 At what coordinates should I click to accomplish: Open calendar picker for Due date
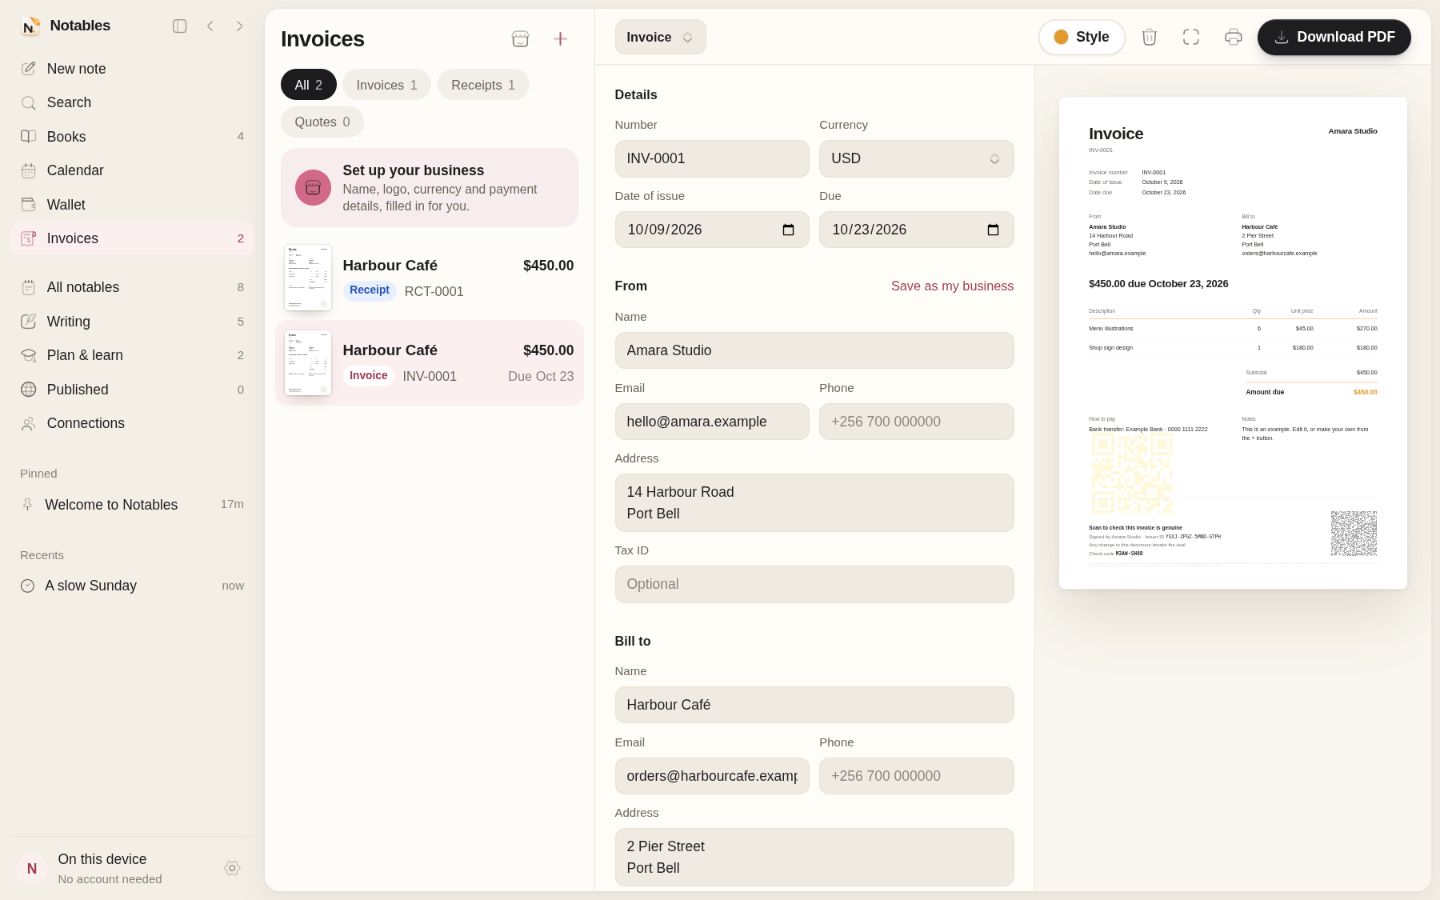(993, 230)
